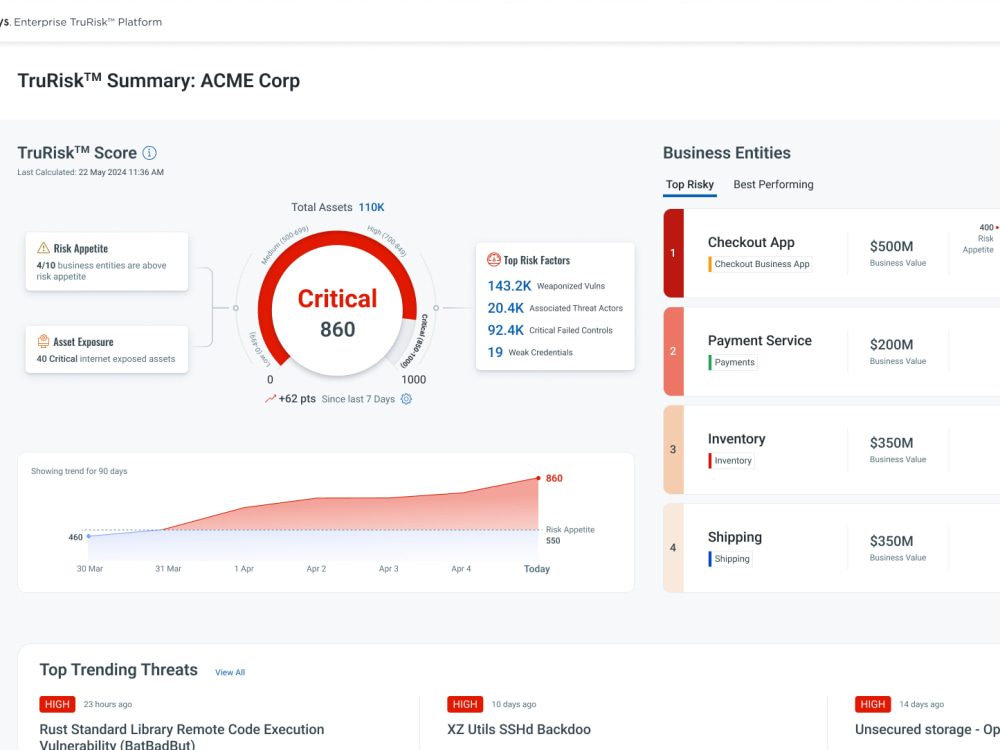The width and height of the screenshot is (1000, 750).
Task: Open the Unsecured storage threat
Action: (927, 730)
